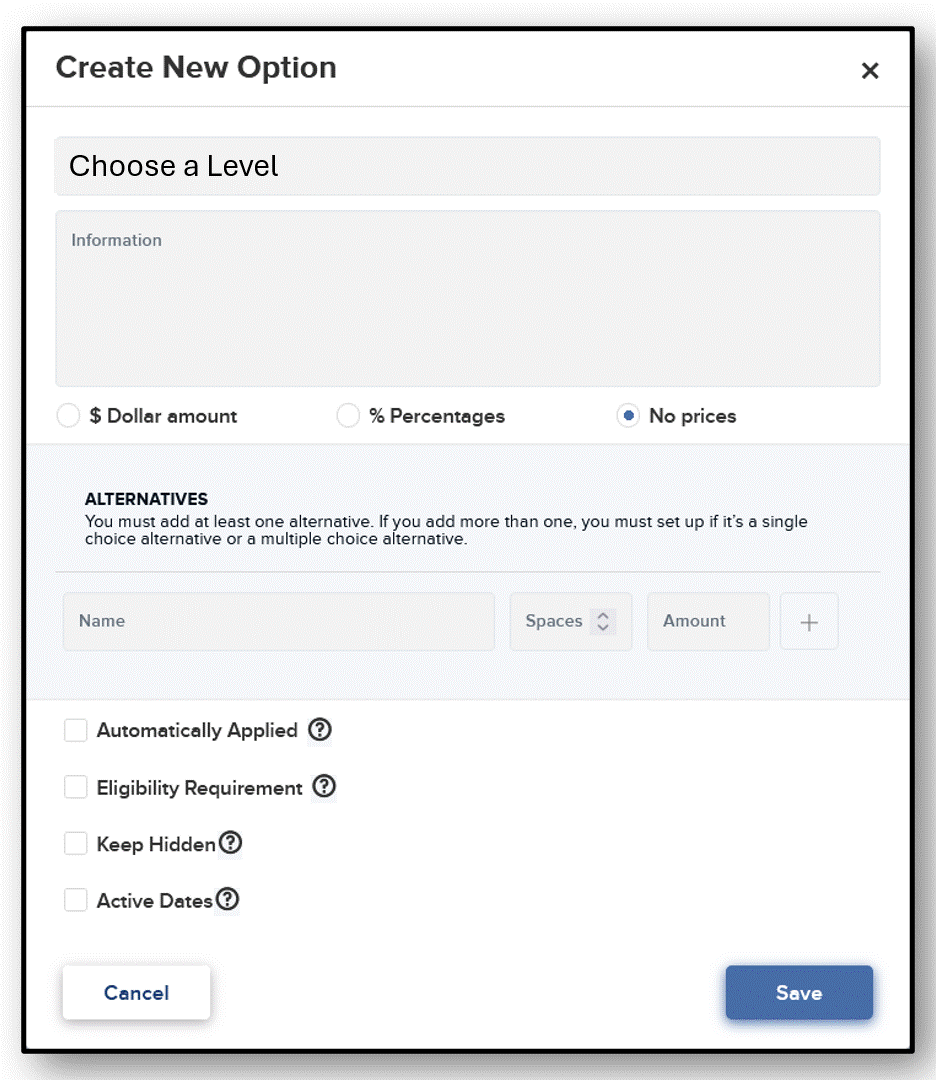Open help icon beside Automatically Applied

click(320, 729)
